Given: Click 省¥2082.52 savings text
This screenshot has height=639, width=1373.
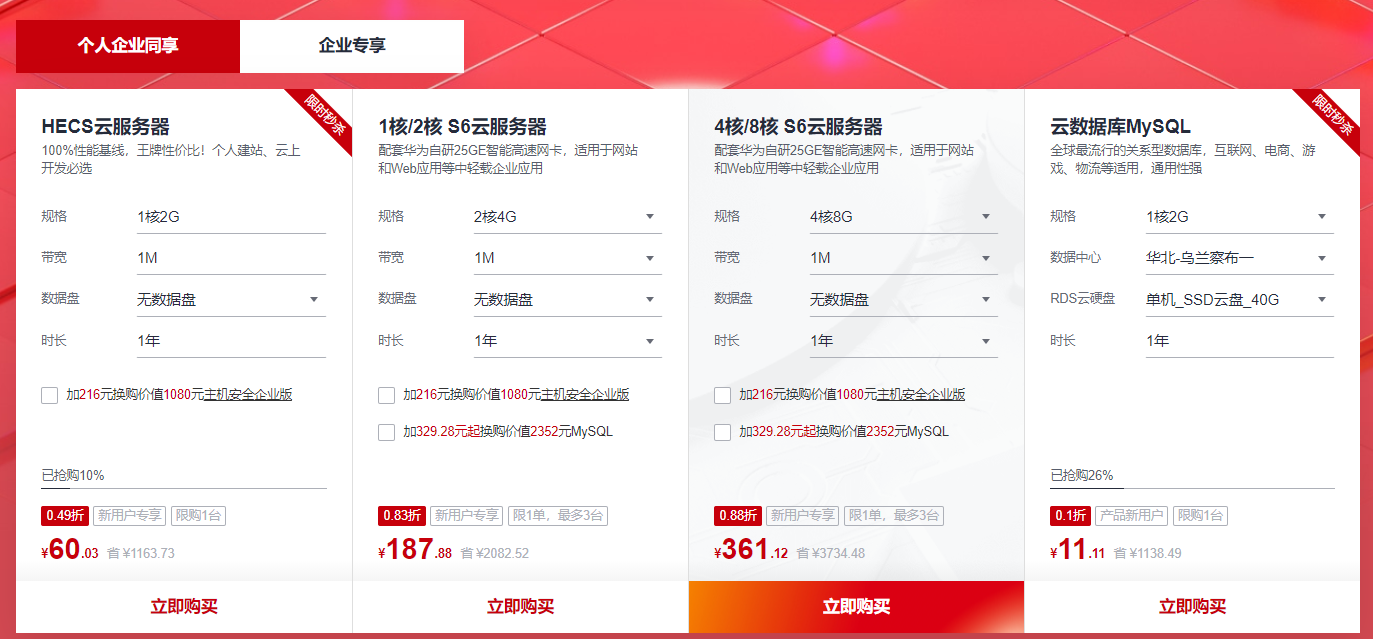Looking at the screenshot, I should point(494,553).
